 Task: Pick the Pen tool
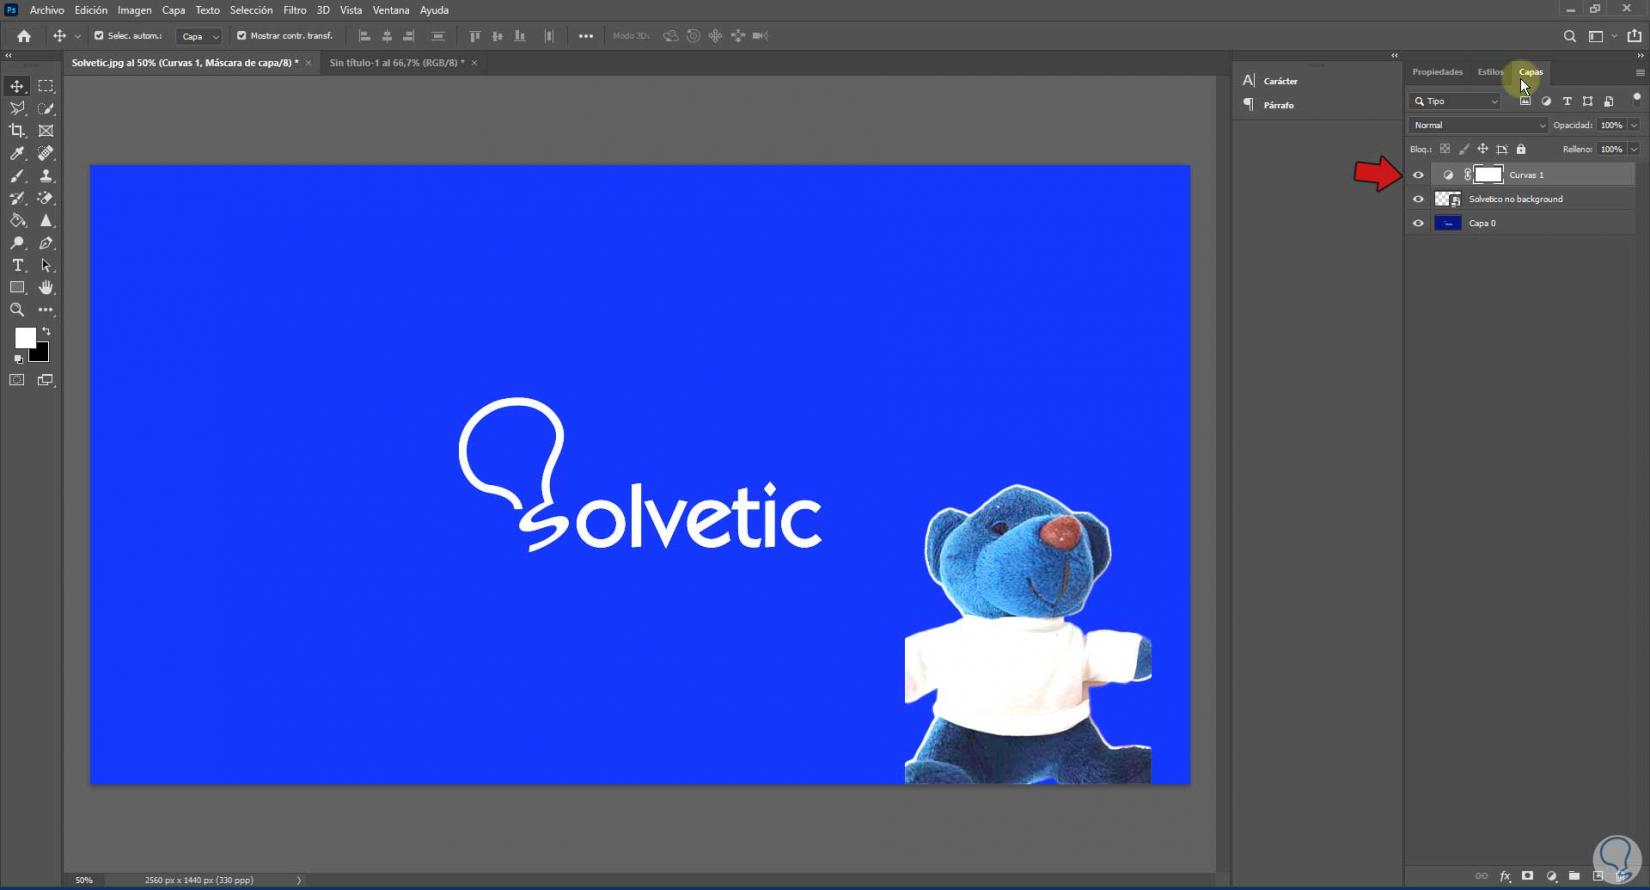tap(46, 243)
